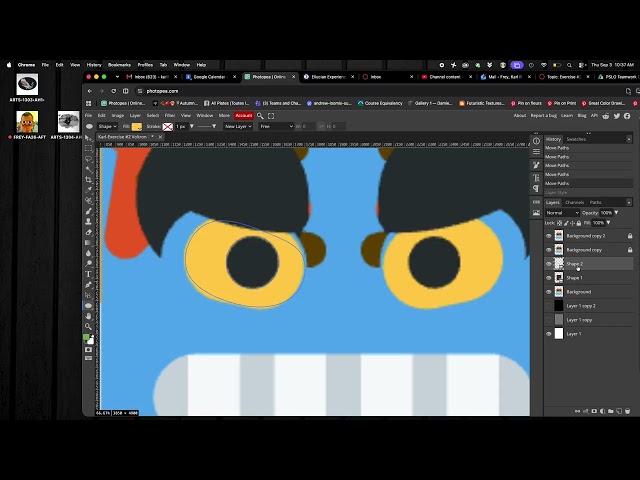
Task: Select the Ellipse shape tool
Action: point(88,305)
